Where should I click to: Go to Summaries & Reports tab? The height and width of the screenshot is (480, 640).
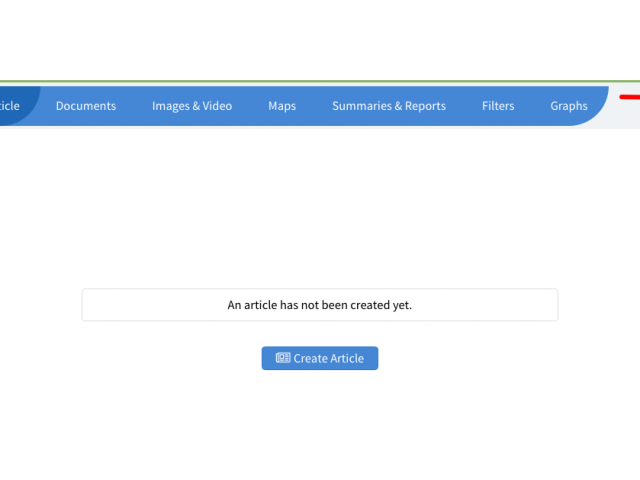point(389,106)
